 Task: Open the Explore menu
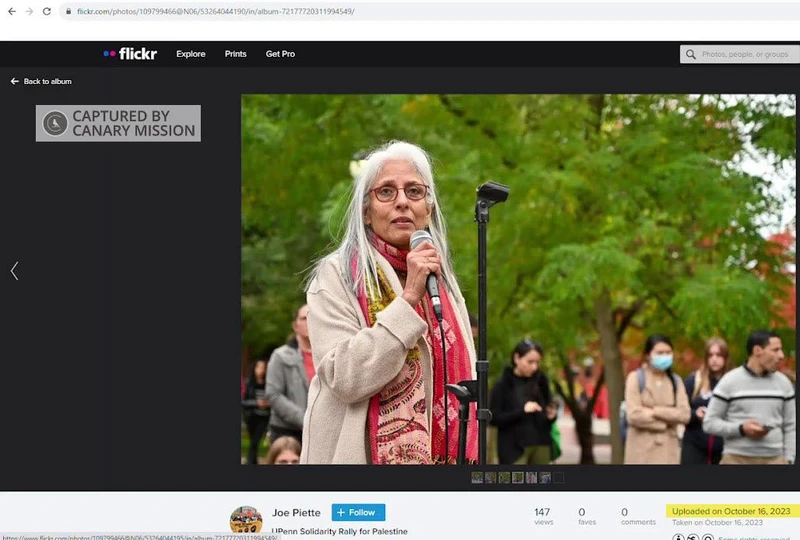tap(190, 54)
